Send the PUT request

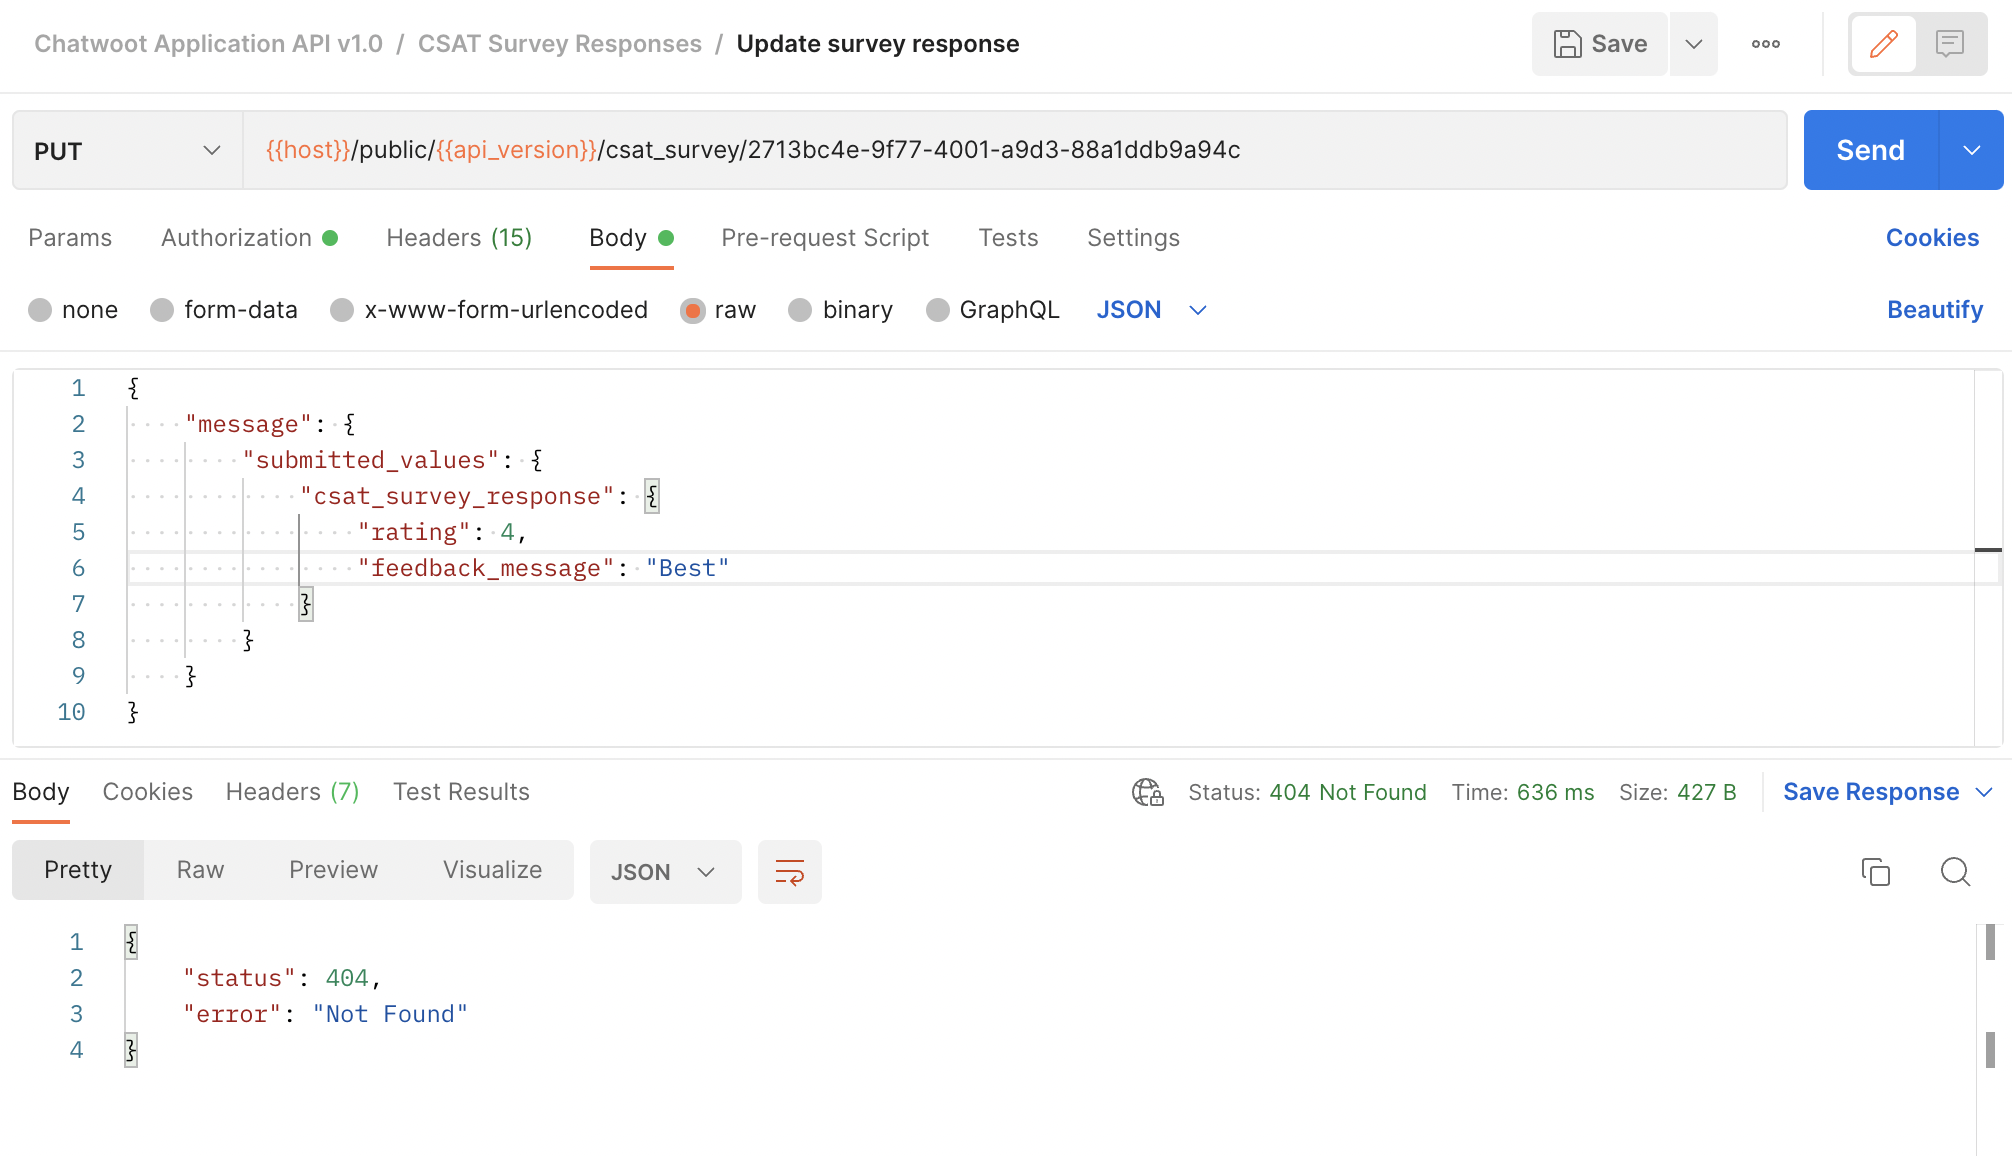click(1869, 150)
